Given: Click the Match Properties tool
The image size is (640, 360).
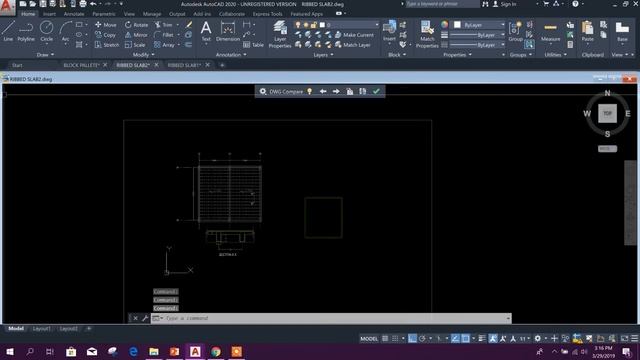Looking at the screenshot, I should pyautogui.click(x=427, y=35).
